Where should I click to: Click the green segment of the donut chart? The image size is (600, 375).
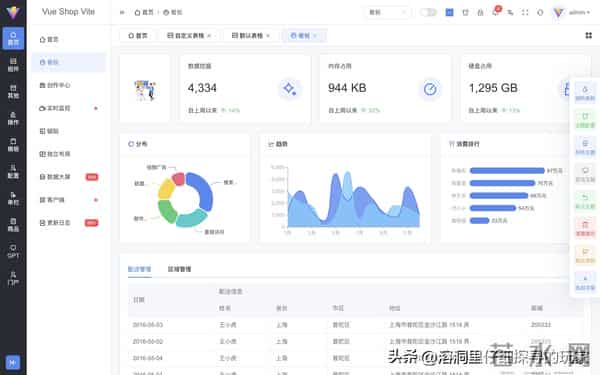(167, 211)
